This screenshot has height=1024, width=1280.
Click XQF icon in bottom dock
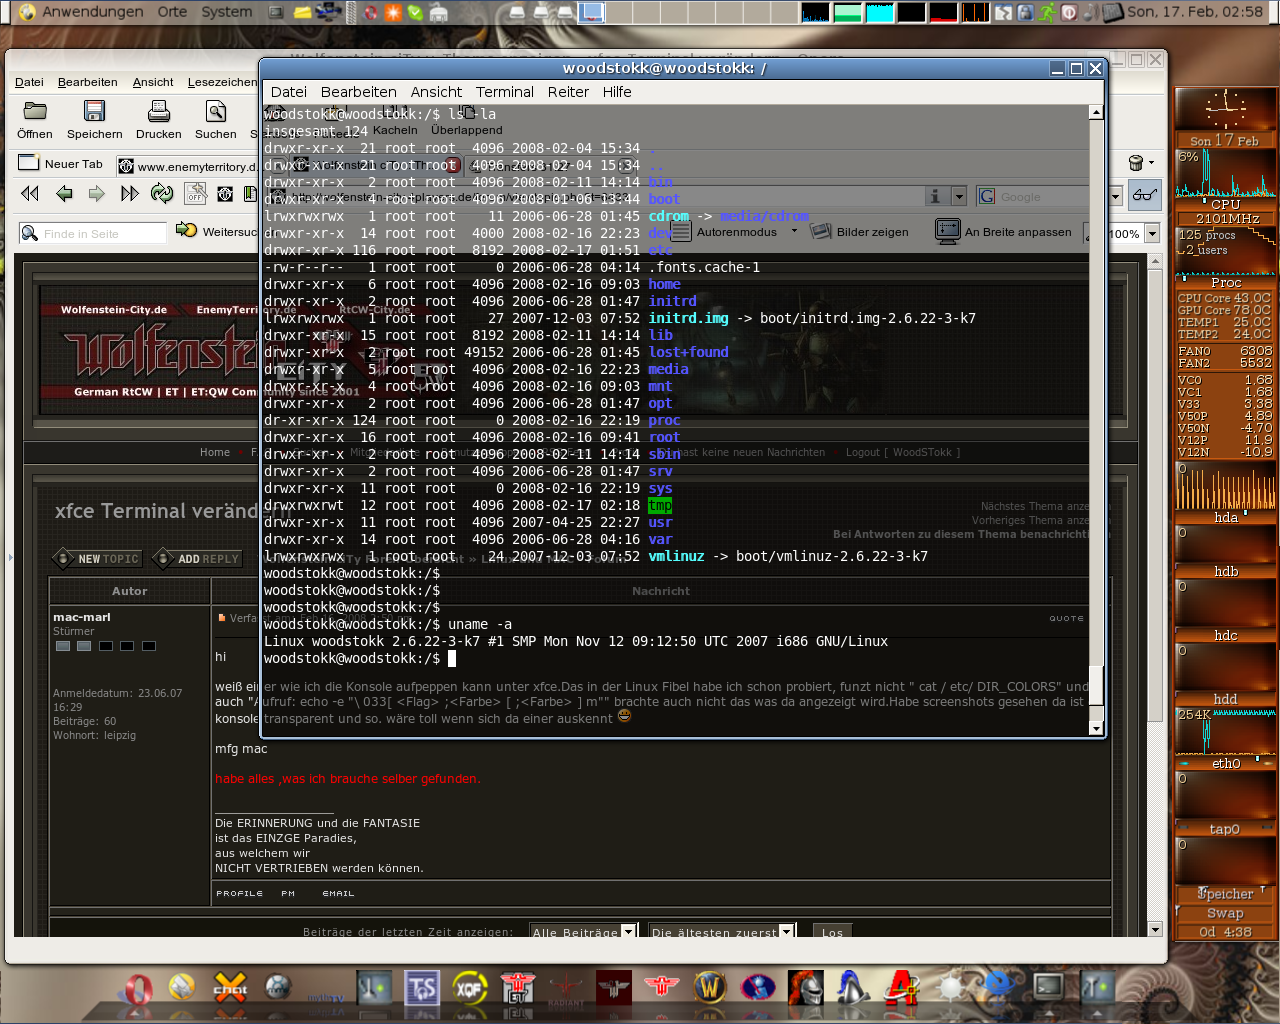(470, 989)
